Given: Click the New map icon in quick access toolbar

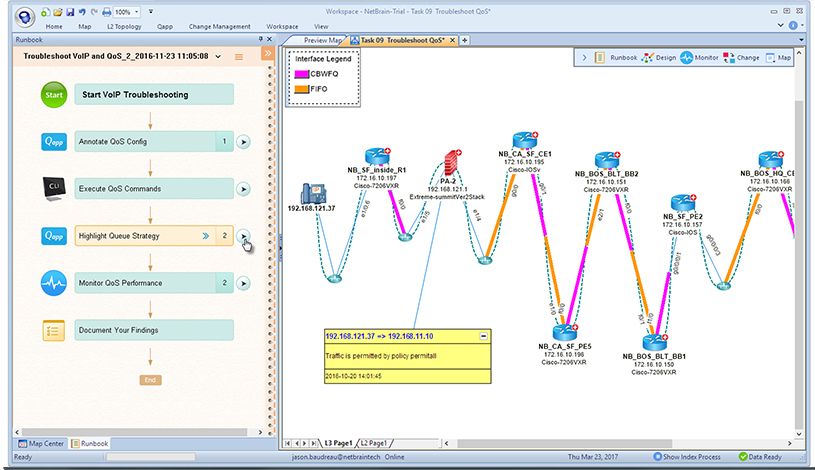Looking at the screenshot, I should [x=45, y=11].
